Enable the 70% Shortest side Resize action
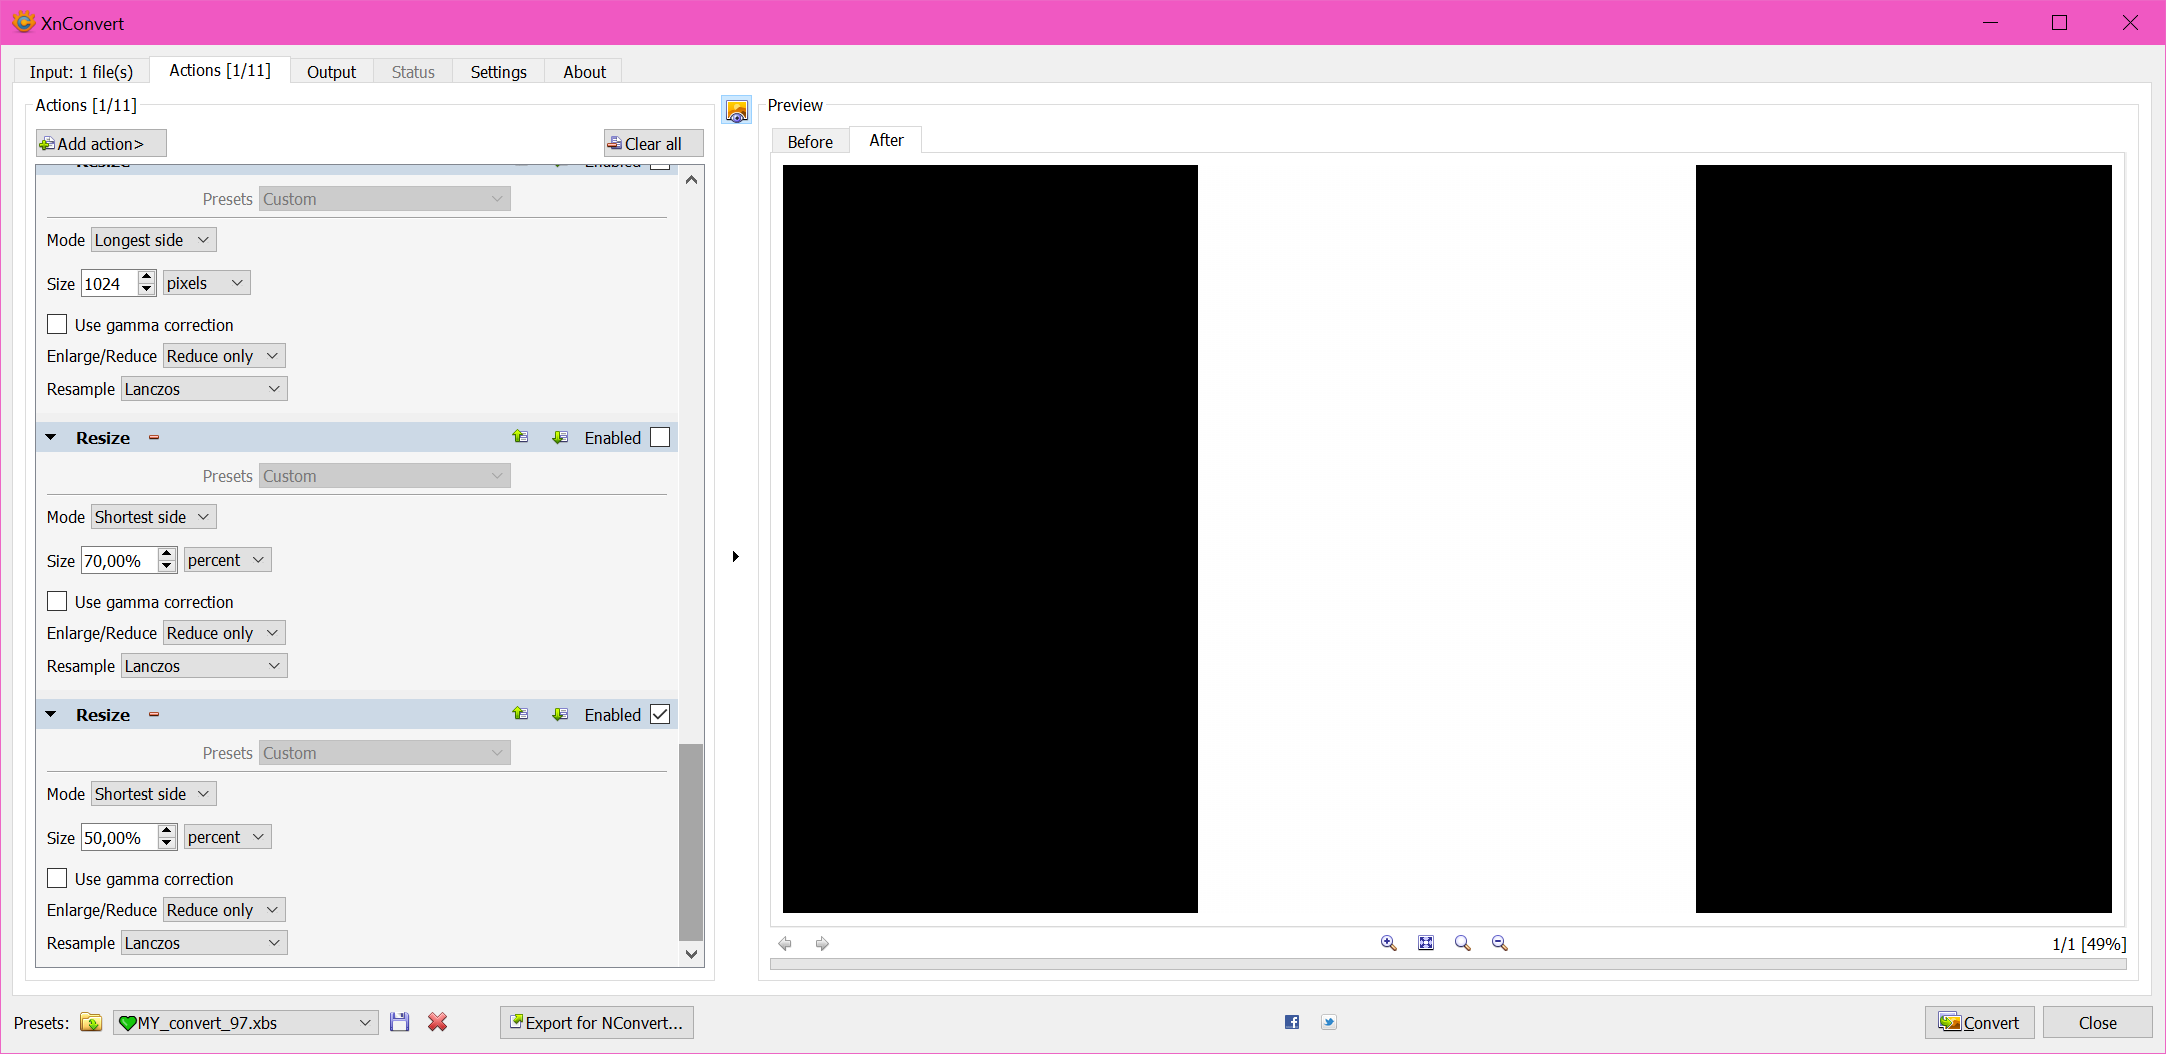 [660, 437]
